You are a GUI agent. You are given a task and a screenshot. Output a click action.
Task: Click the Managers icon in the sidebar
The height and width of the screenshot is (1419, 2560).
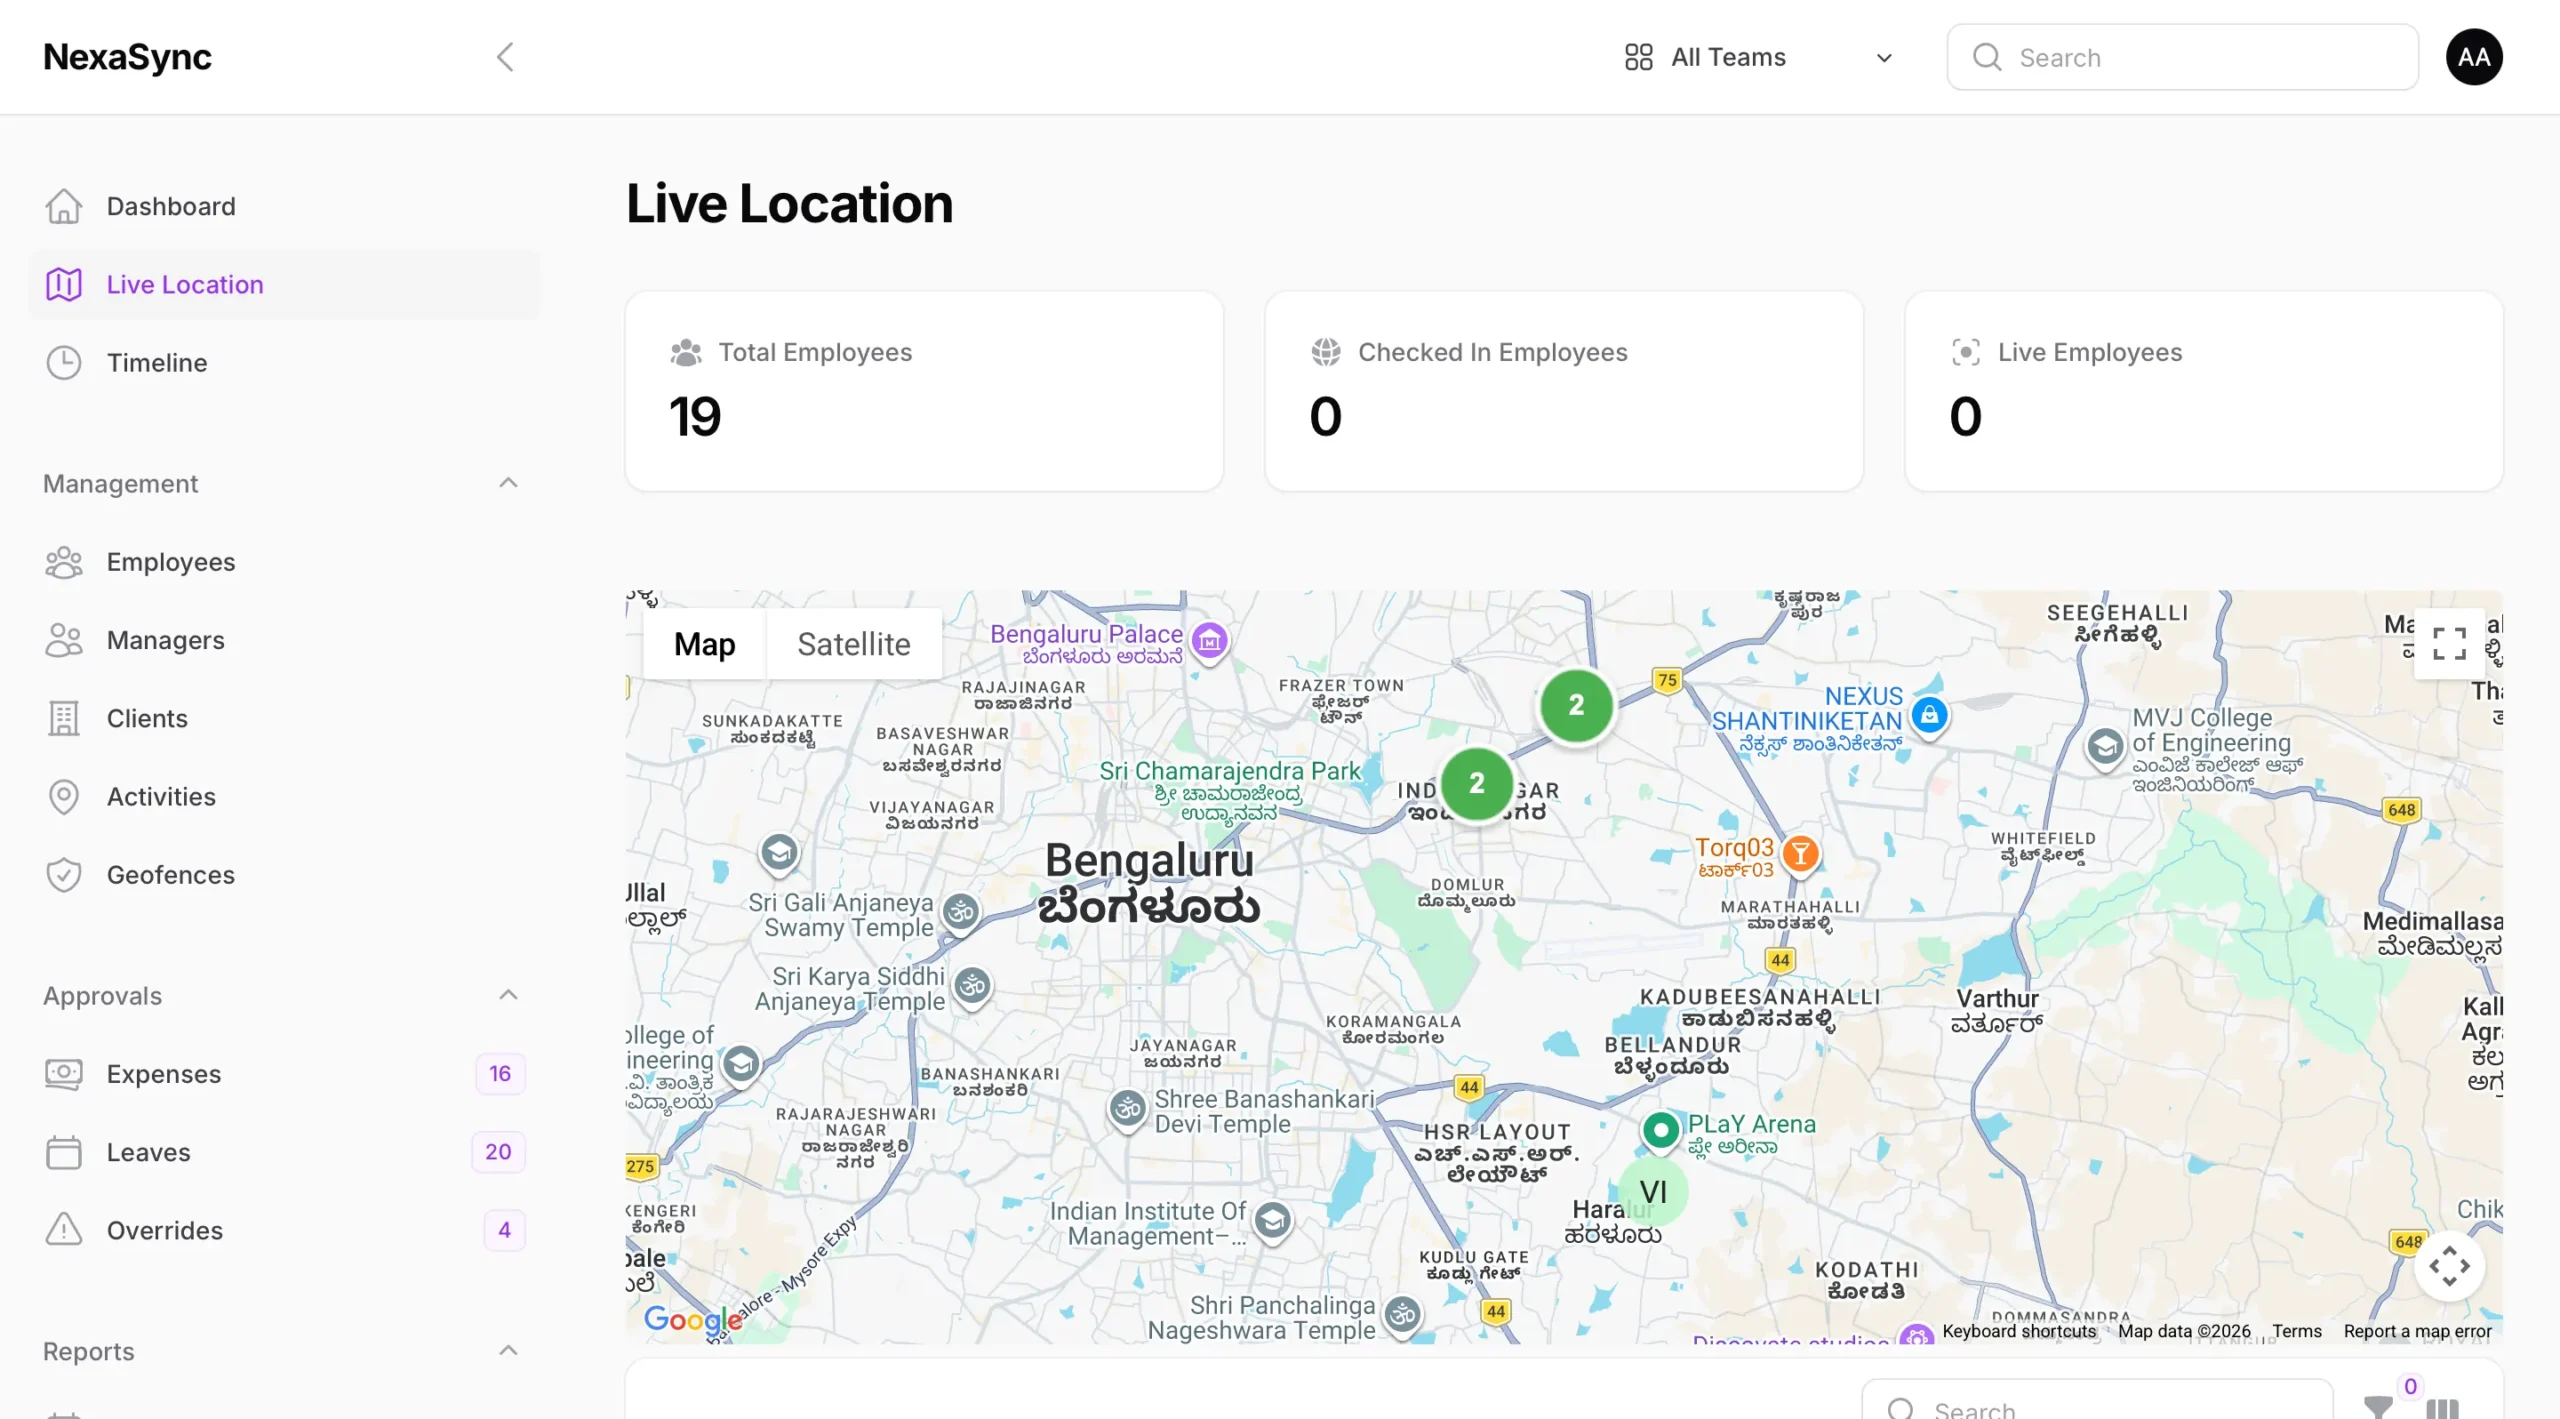(x=64, y=640)
